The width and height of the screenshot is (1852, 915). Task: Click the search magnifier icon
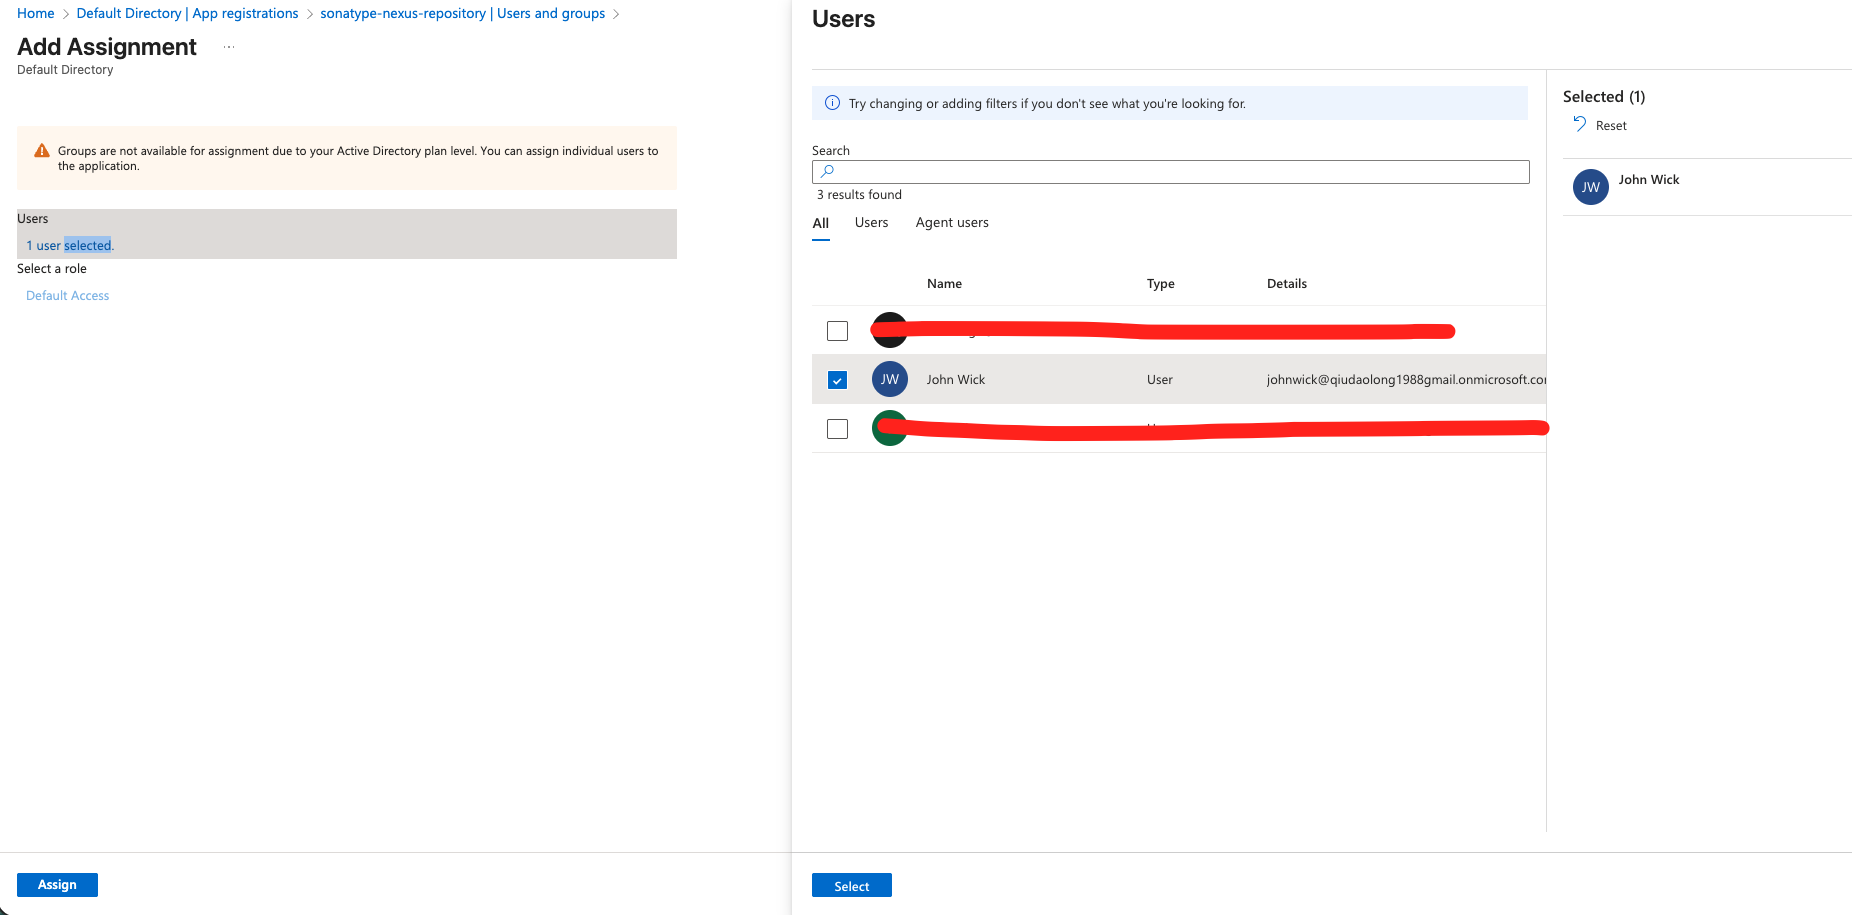click(826, 171)
